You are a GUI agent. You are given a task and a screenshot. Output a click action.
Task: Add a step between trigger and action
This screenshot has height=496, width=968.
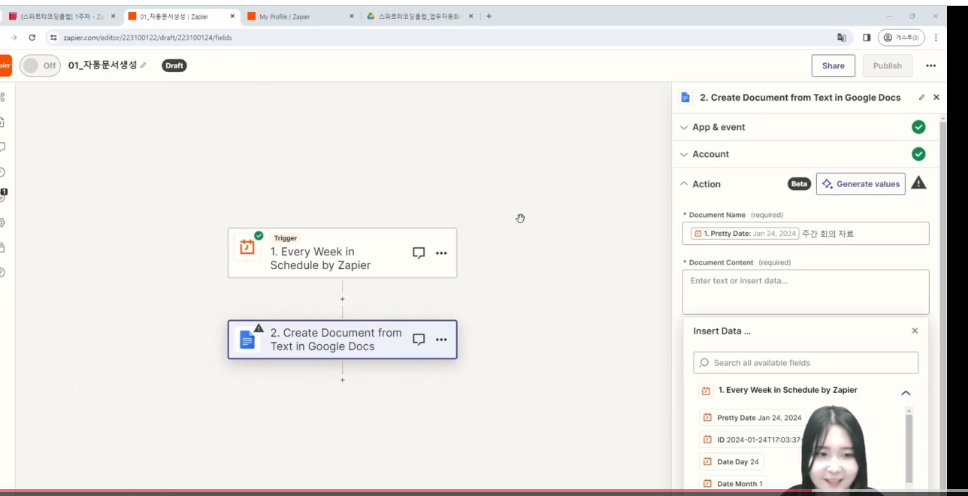point(343,299)
